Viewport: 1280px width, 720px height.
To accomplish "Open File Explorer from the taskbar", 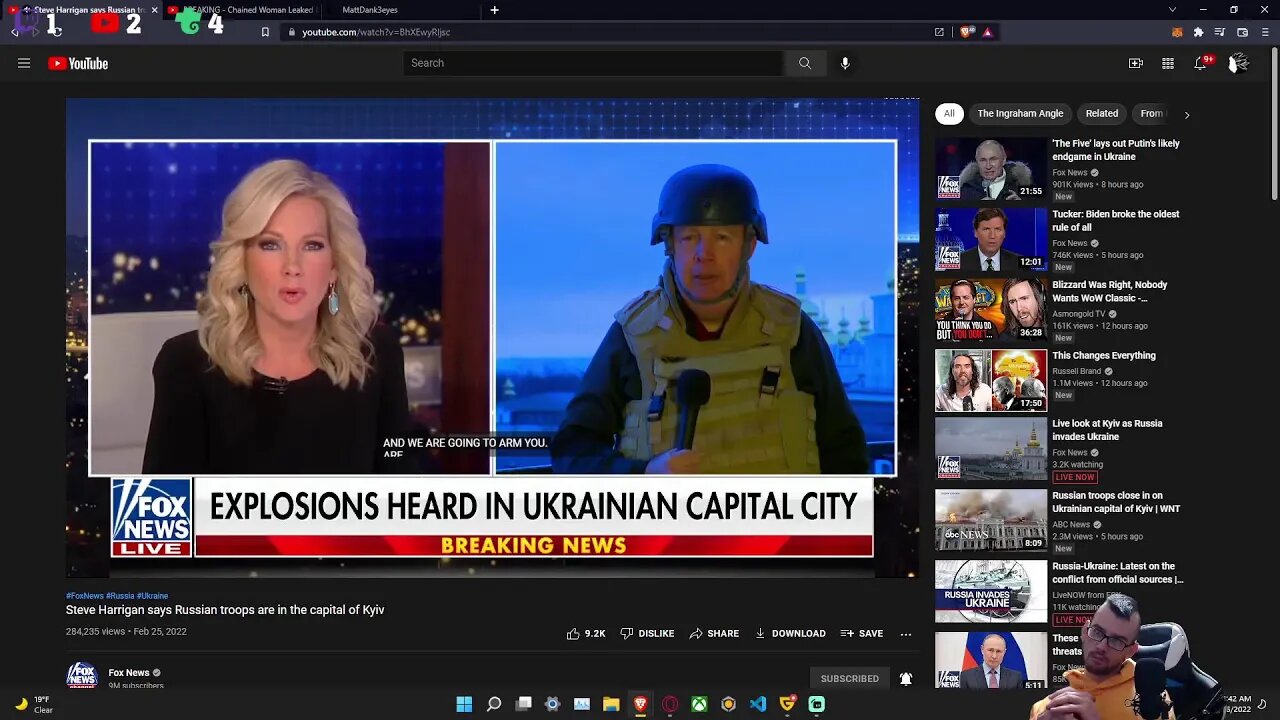I will [611, 704].
